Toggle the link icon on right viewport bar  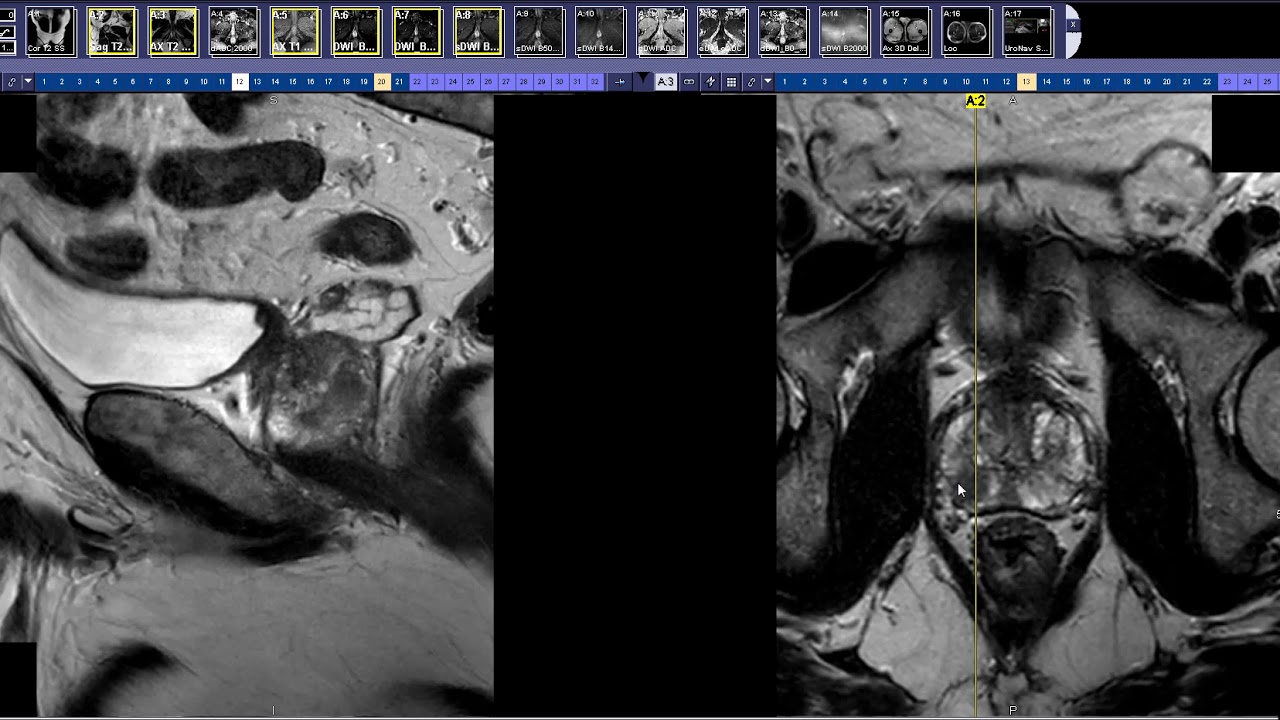pos(751,82)
